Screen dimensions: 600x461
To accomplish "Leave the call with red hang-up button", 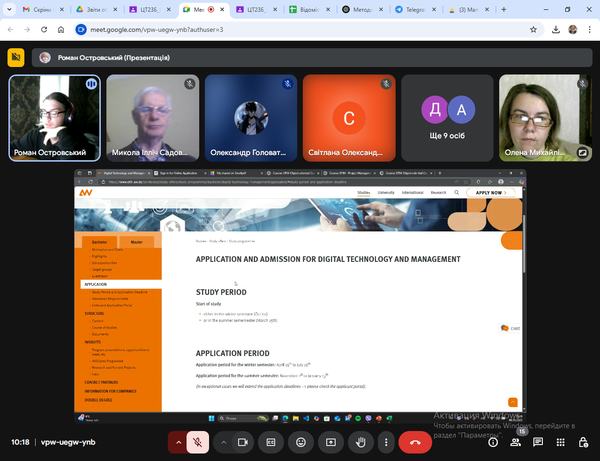I will click(415, 441).
